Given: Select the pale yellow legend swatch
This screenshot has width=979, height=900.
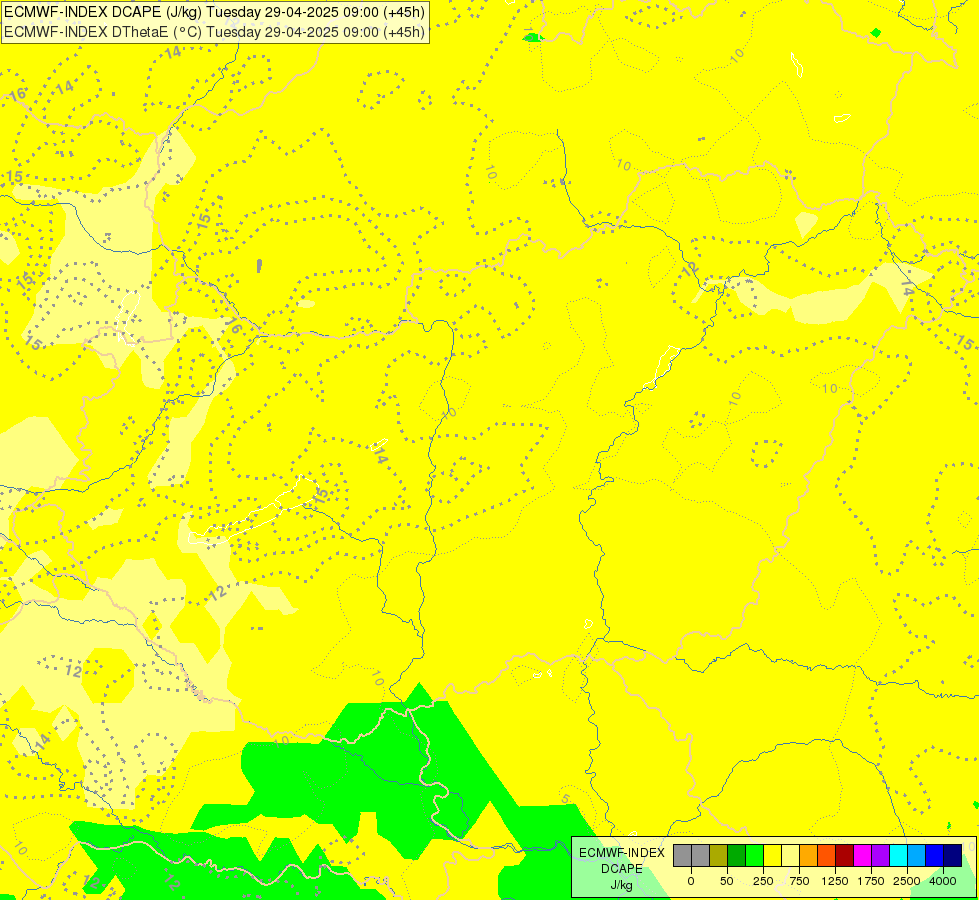Looking at the screenshot, I should coord(790,856).
